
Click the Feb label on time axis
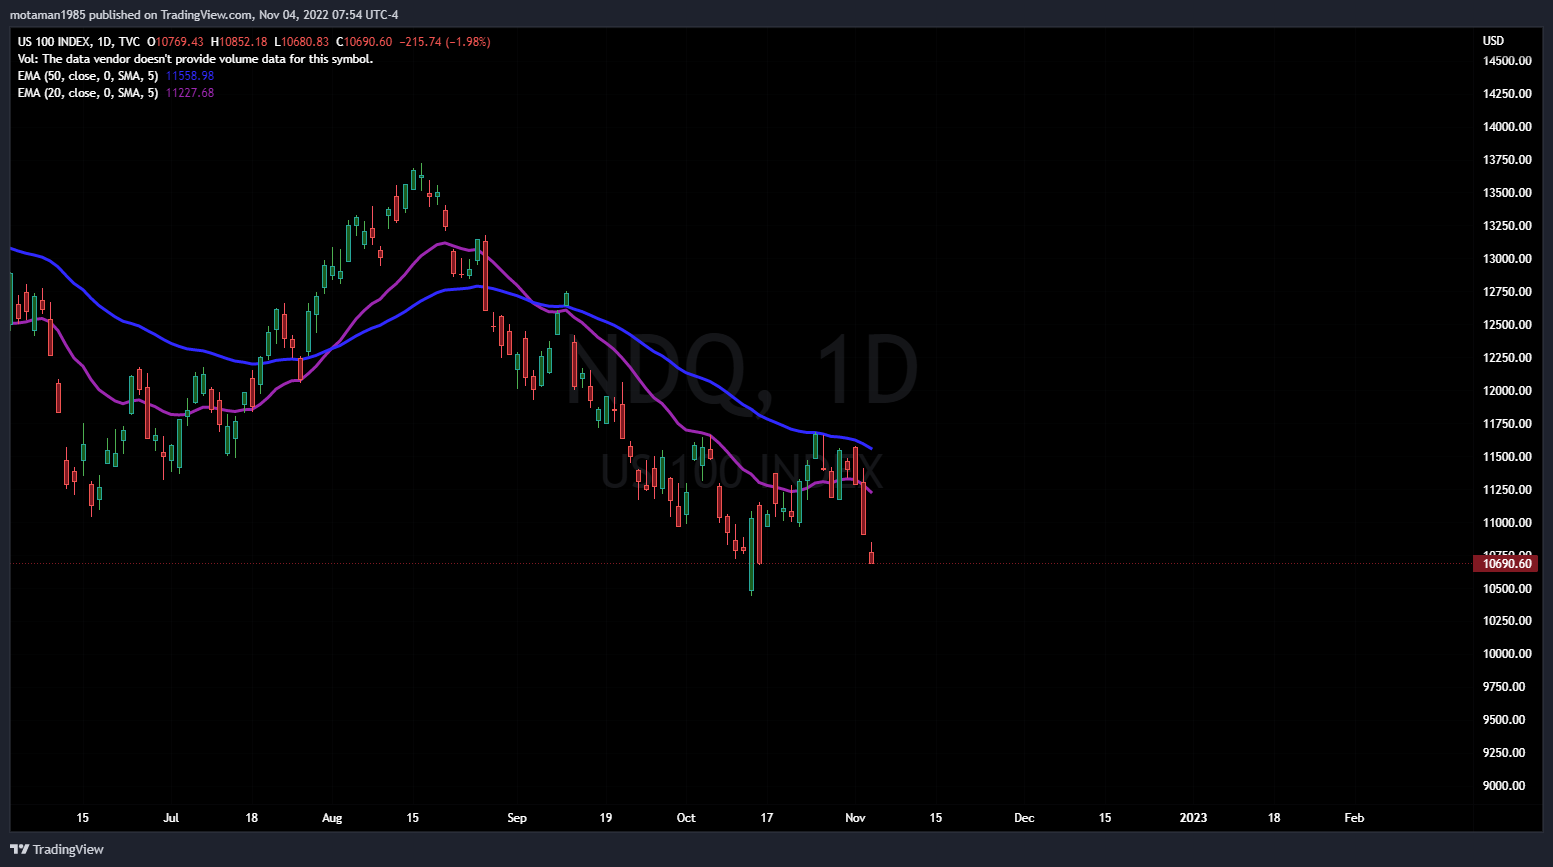(1354, 818)
